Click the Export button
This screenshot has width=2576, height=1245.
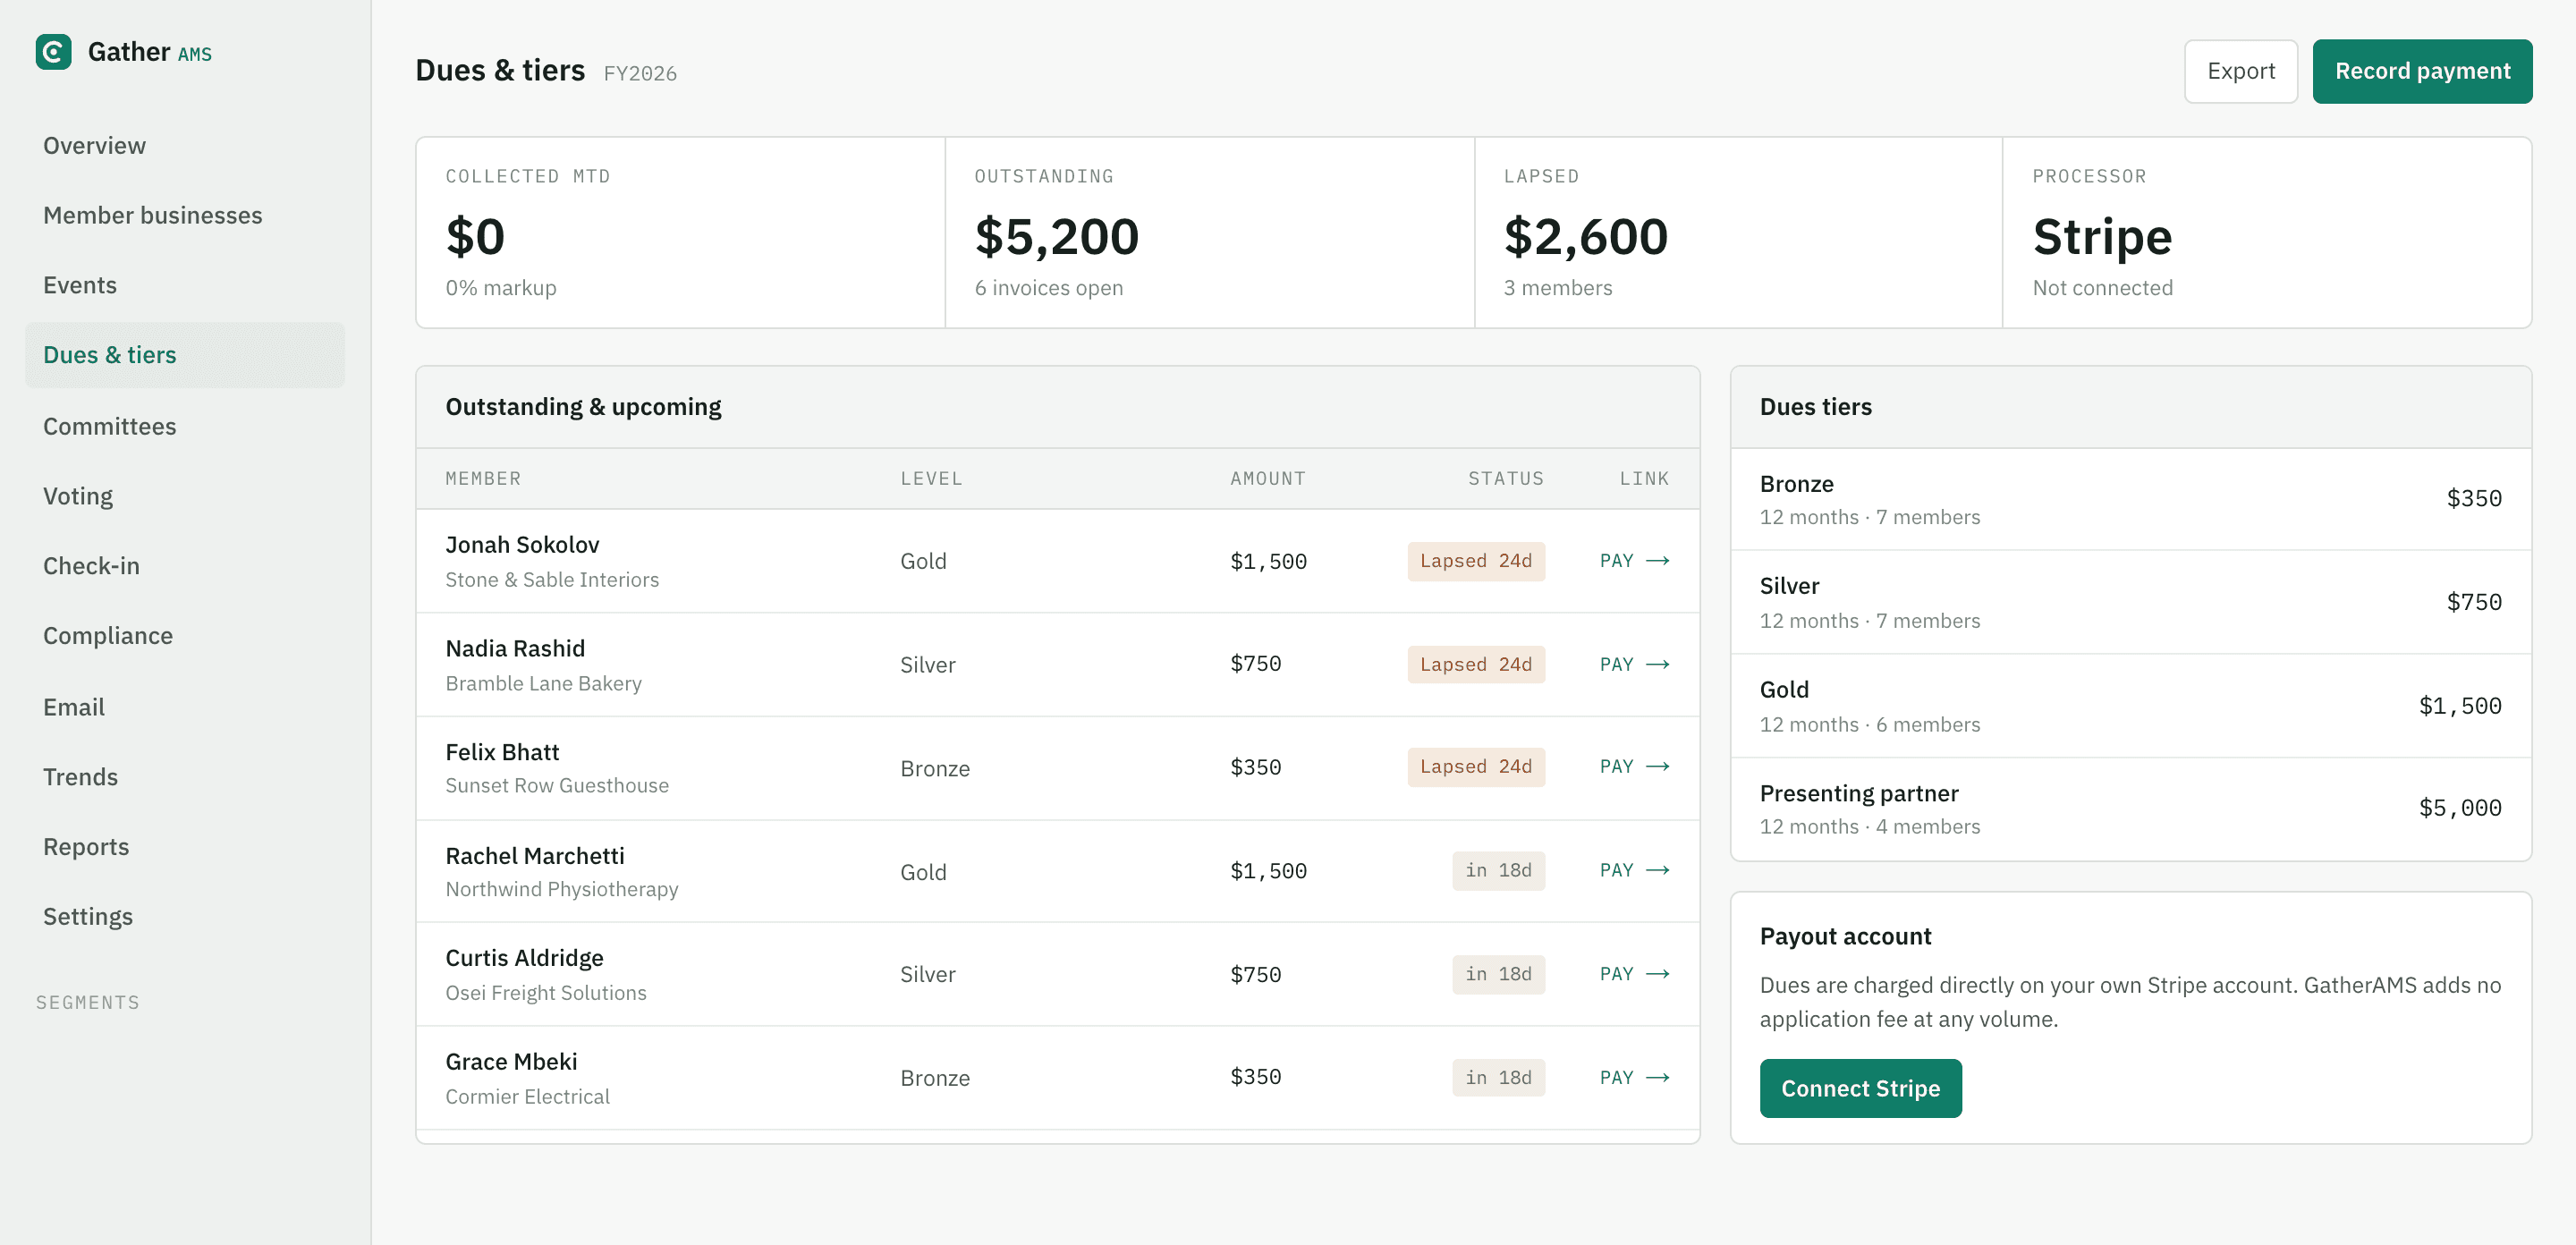coord(2240,72)
